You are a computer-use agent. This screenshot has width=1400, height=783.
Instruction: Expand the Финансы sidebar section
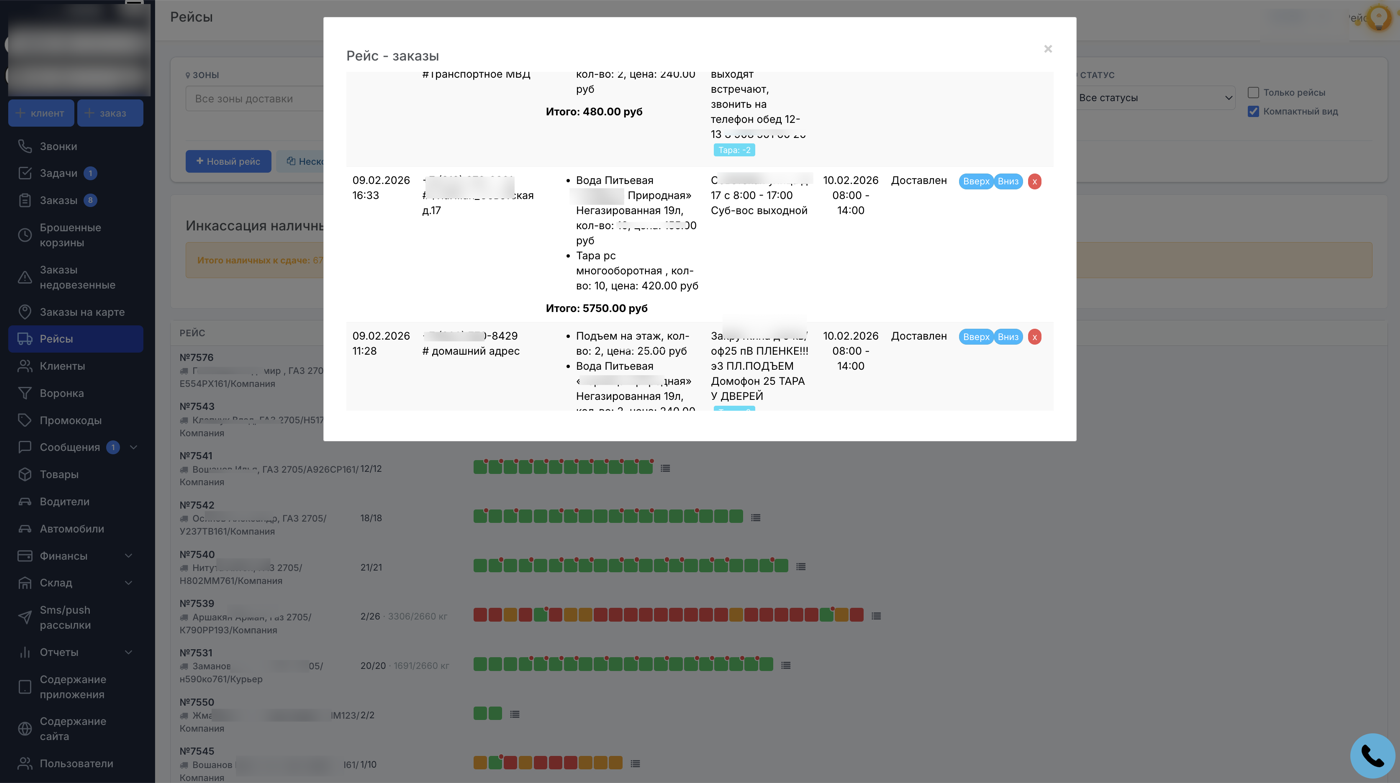(x=128, y=556)
